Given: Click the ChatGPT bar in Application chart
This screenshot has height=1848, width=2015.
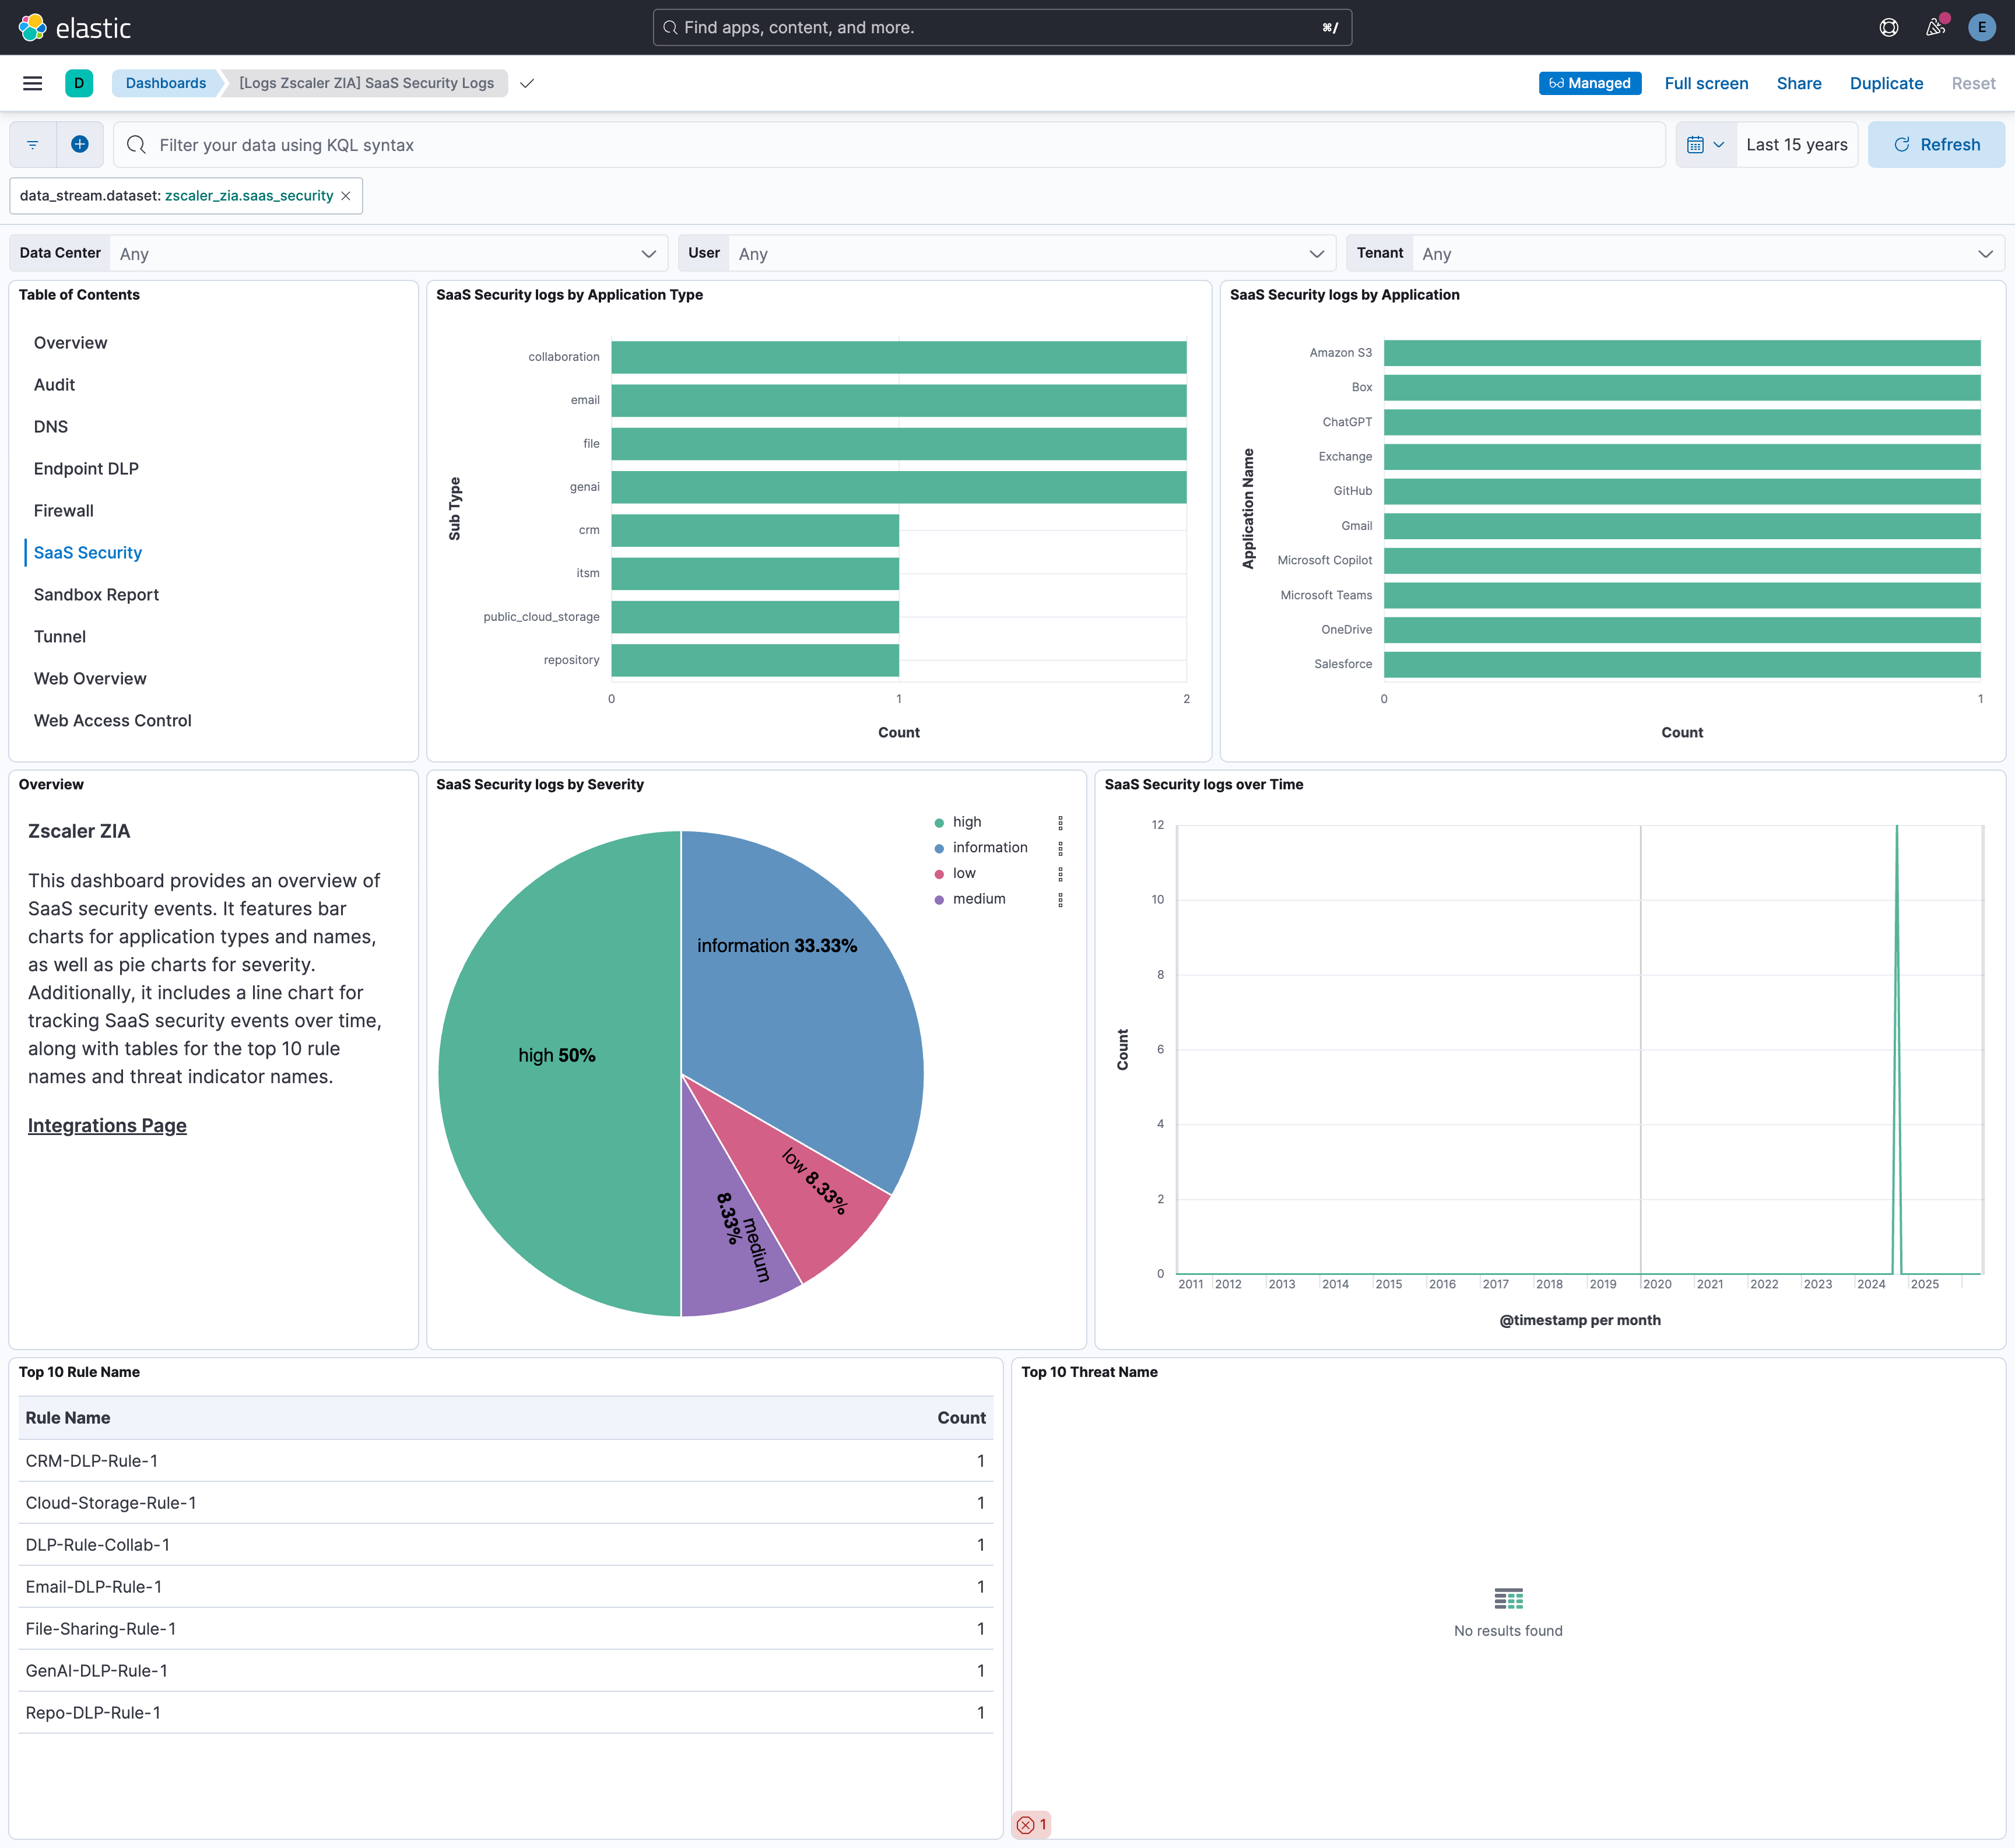Looking at the screenshot, I should 1682,422.
